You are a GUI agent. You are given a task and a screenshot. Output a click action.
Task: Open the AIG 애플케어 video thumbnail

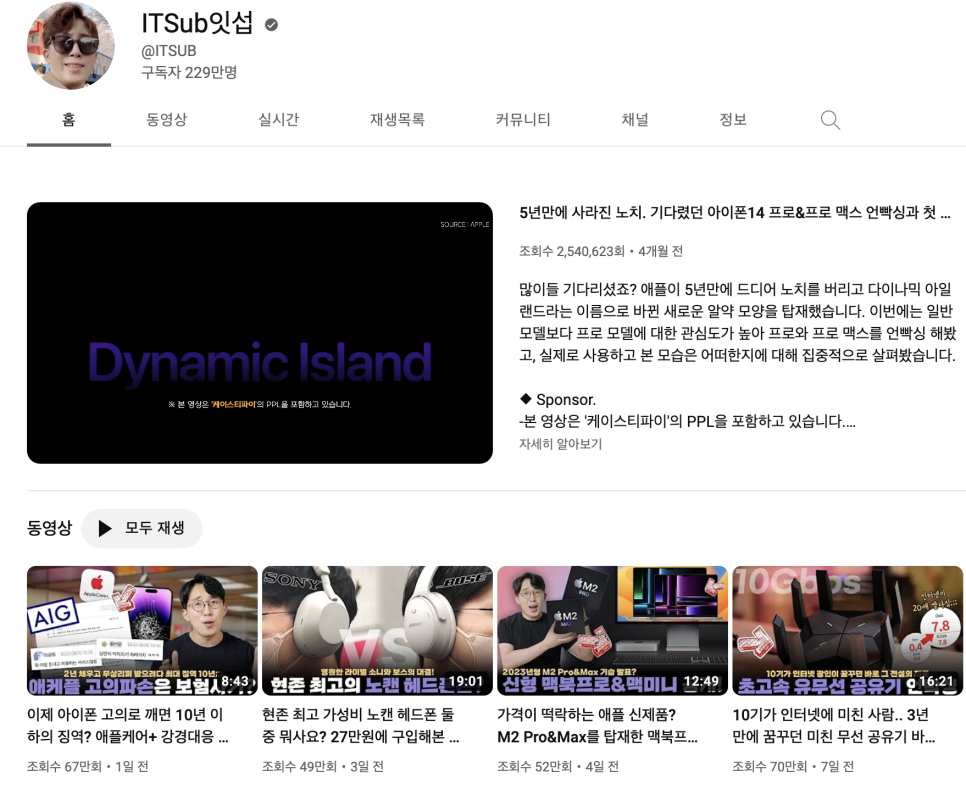[x=142, y=631]
